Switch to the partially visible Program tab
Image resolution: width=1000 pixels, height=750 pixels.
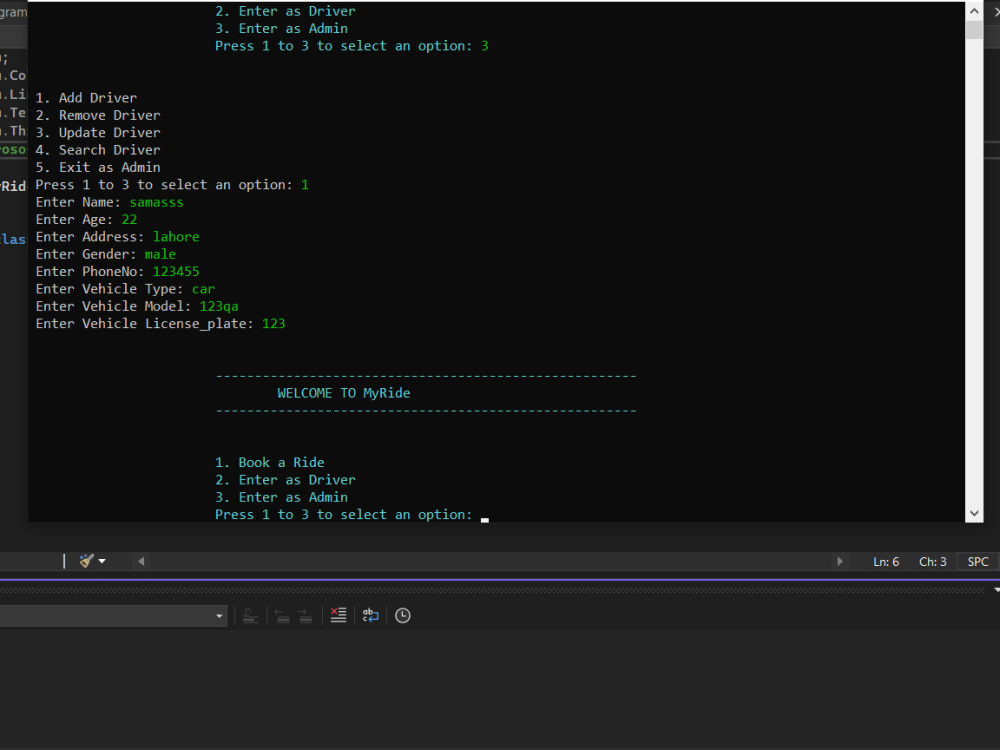coord(12,10)
